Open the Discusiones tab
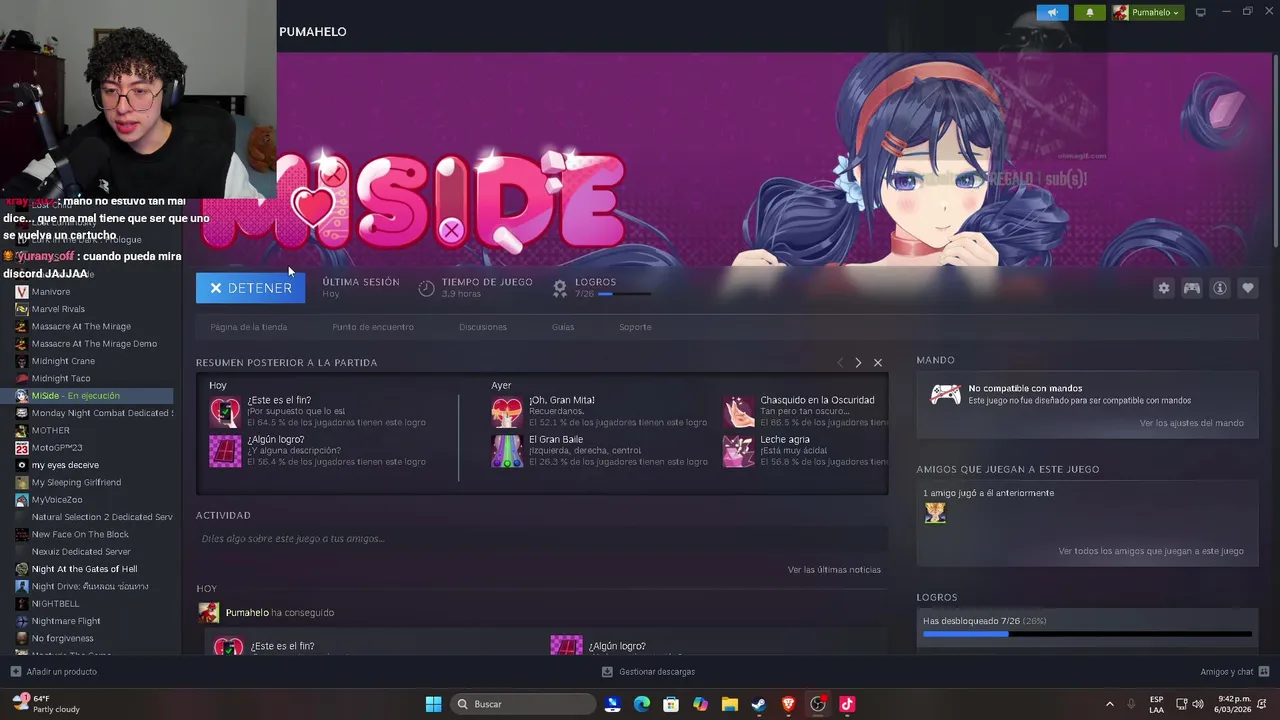The height and width of the screenshot is (720, 1280). 483,327
